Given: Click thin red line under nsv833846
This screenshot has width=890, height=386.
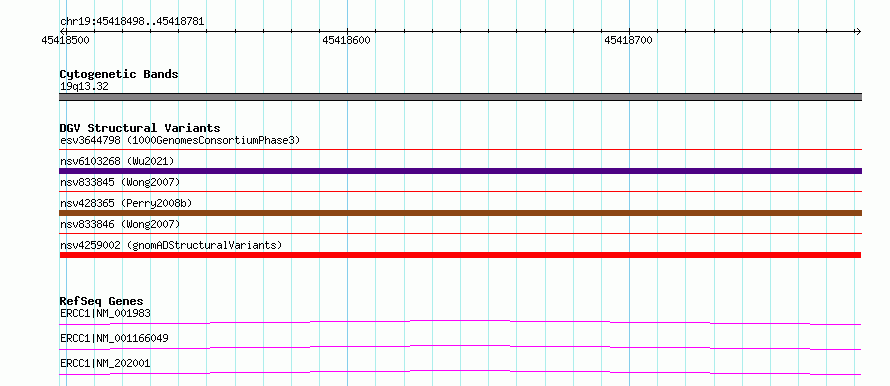Looking at the screenshot, I should [x=460, y=233].
